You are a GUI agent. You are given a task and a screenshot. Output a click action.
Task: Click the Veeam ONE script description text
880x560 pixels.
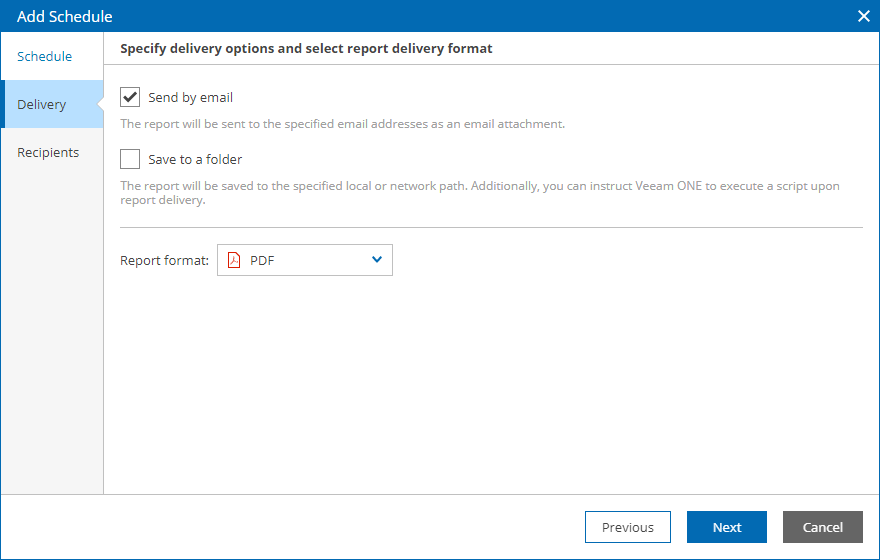(x=479, y=193)
